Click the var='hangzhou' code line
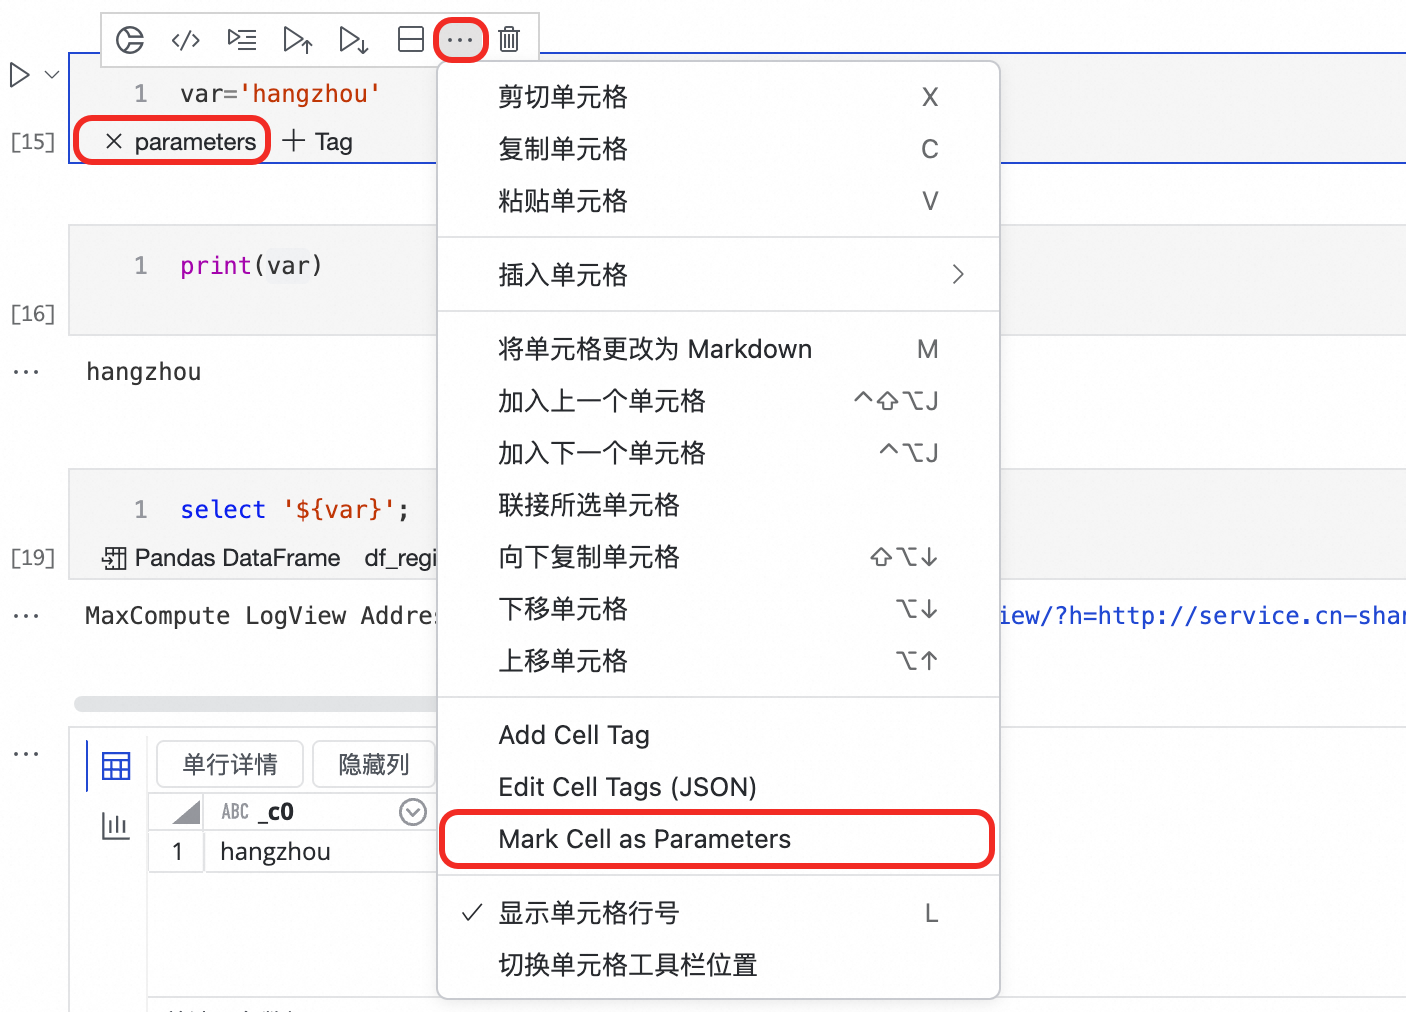The image size is (1406, 1012). click(x=281, y=94)
